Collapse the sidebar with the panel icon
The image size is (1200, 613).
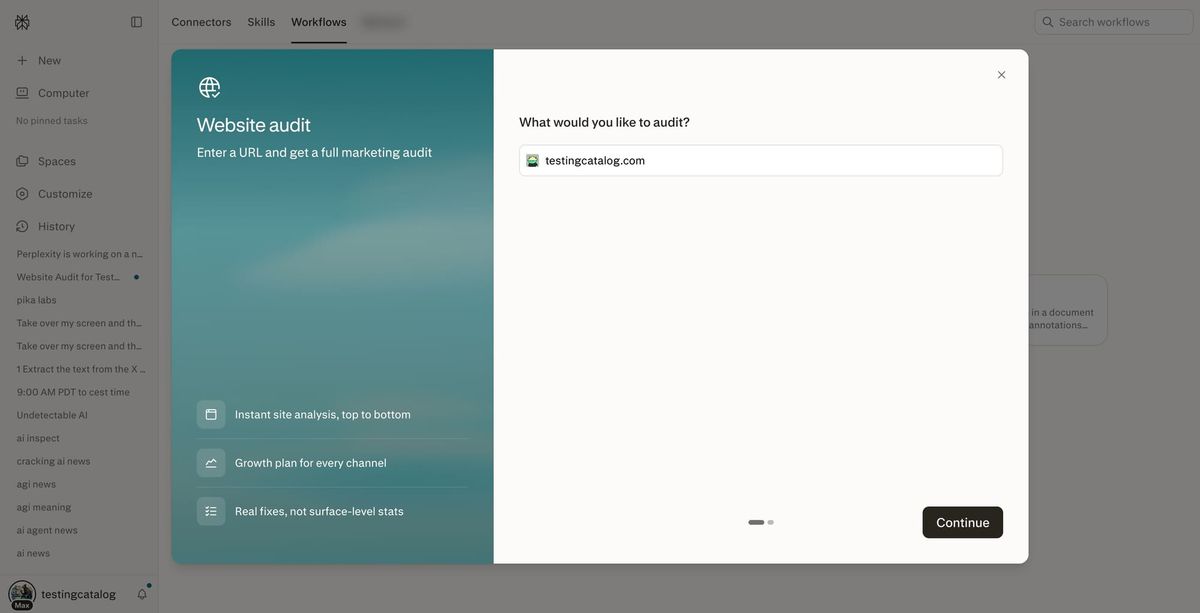[136, 22]
